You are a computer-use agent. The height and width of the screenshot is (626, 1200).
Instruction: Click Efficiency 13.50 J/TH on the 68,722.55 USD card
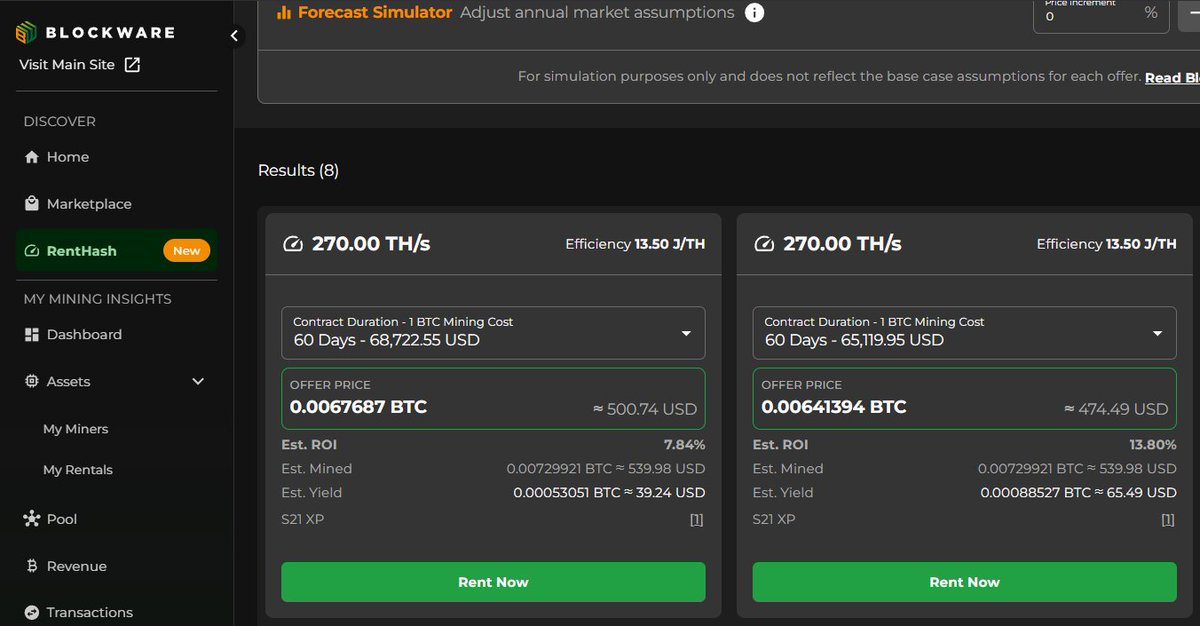coord(635,244)
